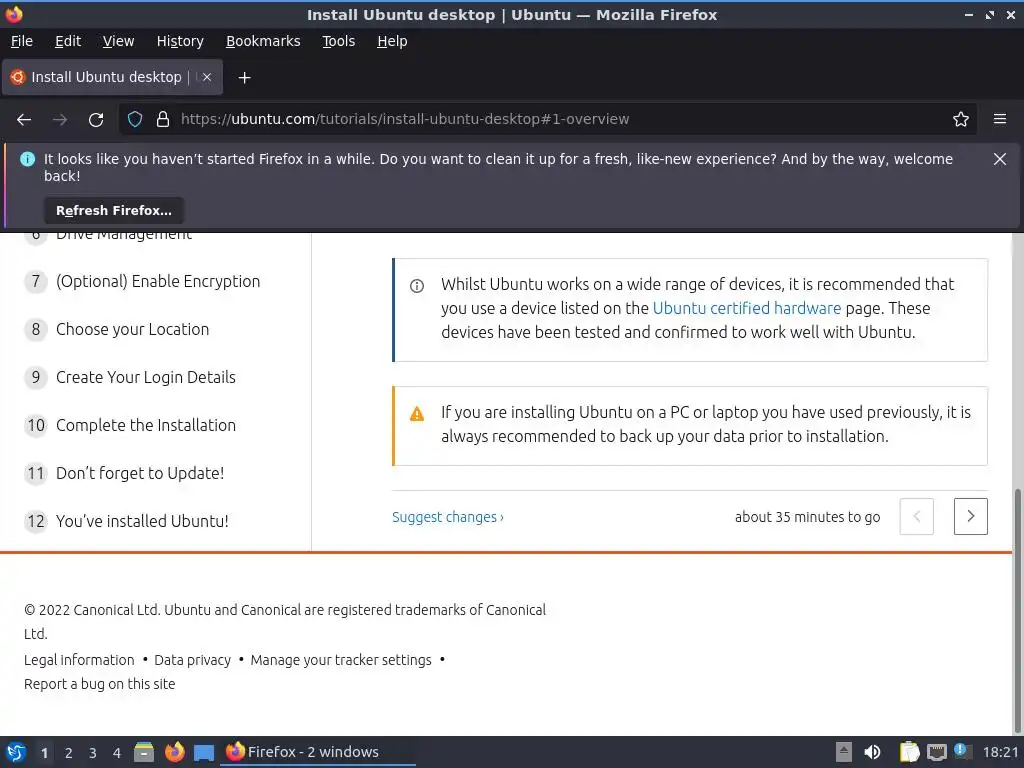The height and width of the screenshot is (768, 1024).
Task: Open the volume control in system tray
Action: [872, 752]
